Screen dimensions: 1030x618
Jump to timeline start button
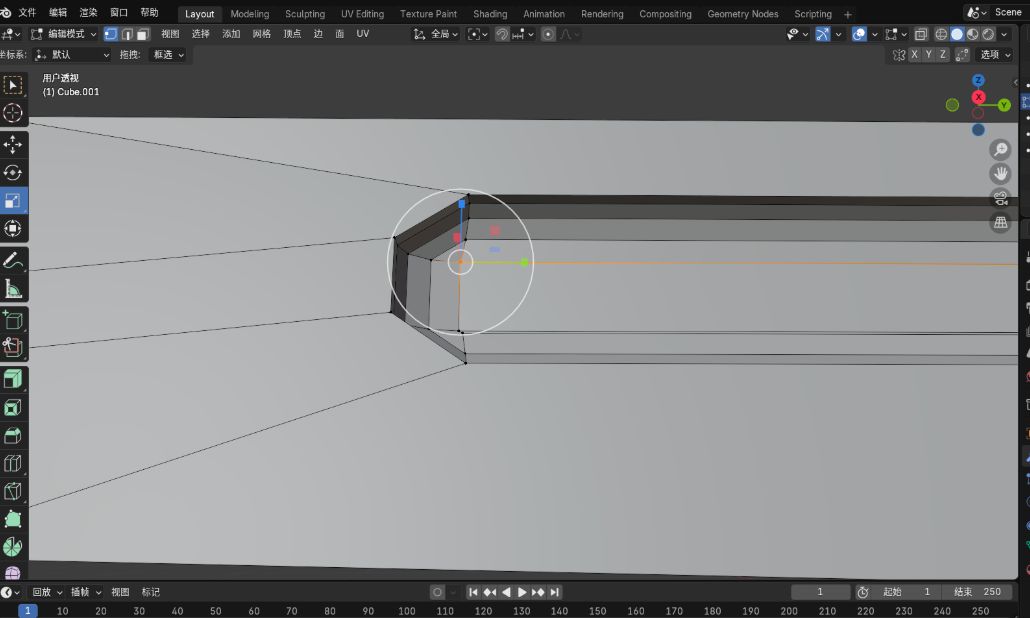coord(473,592)
